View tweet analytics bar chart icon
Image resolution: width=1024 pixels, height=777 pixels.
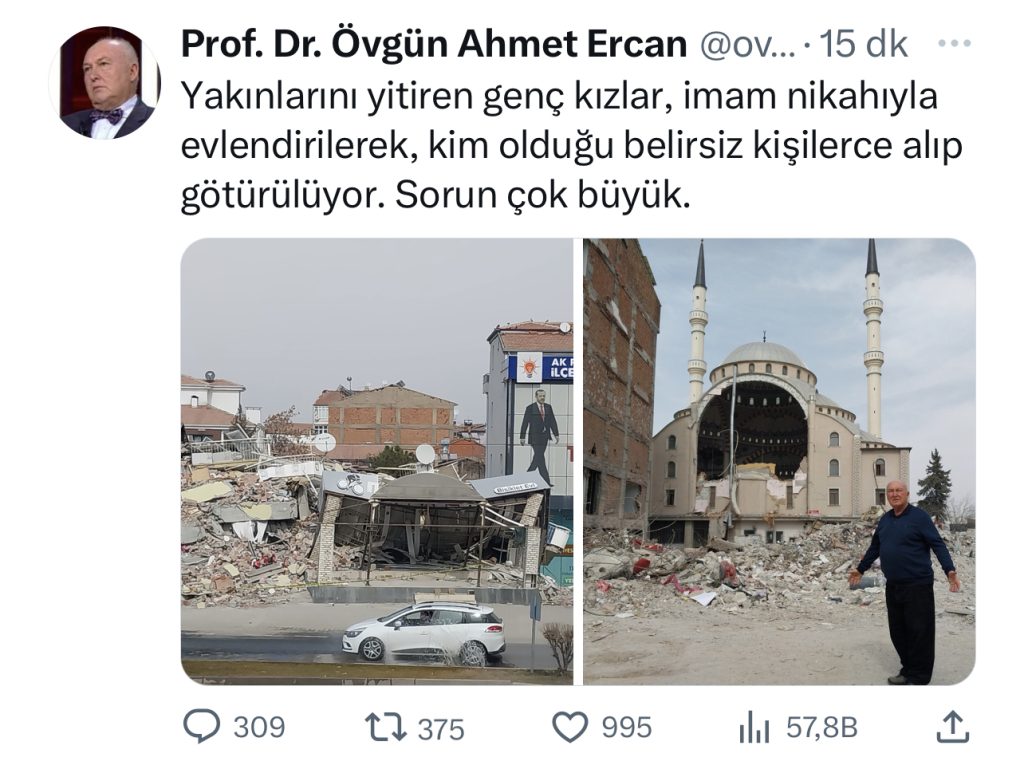[x=754, y=728]
